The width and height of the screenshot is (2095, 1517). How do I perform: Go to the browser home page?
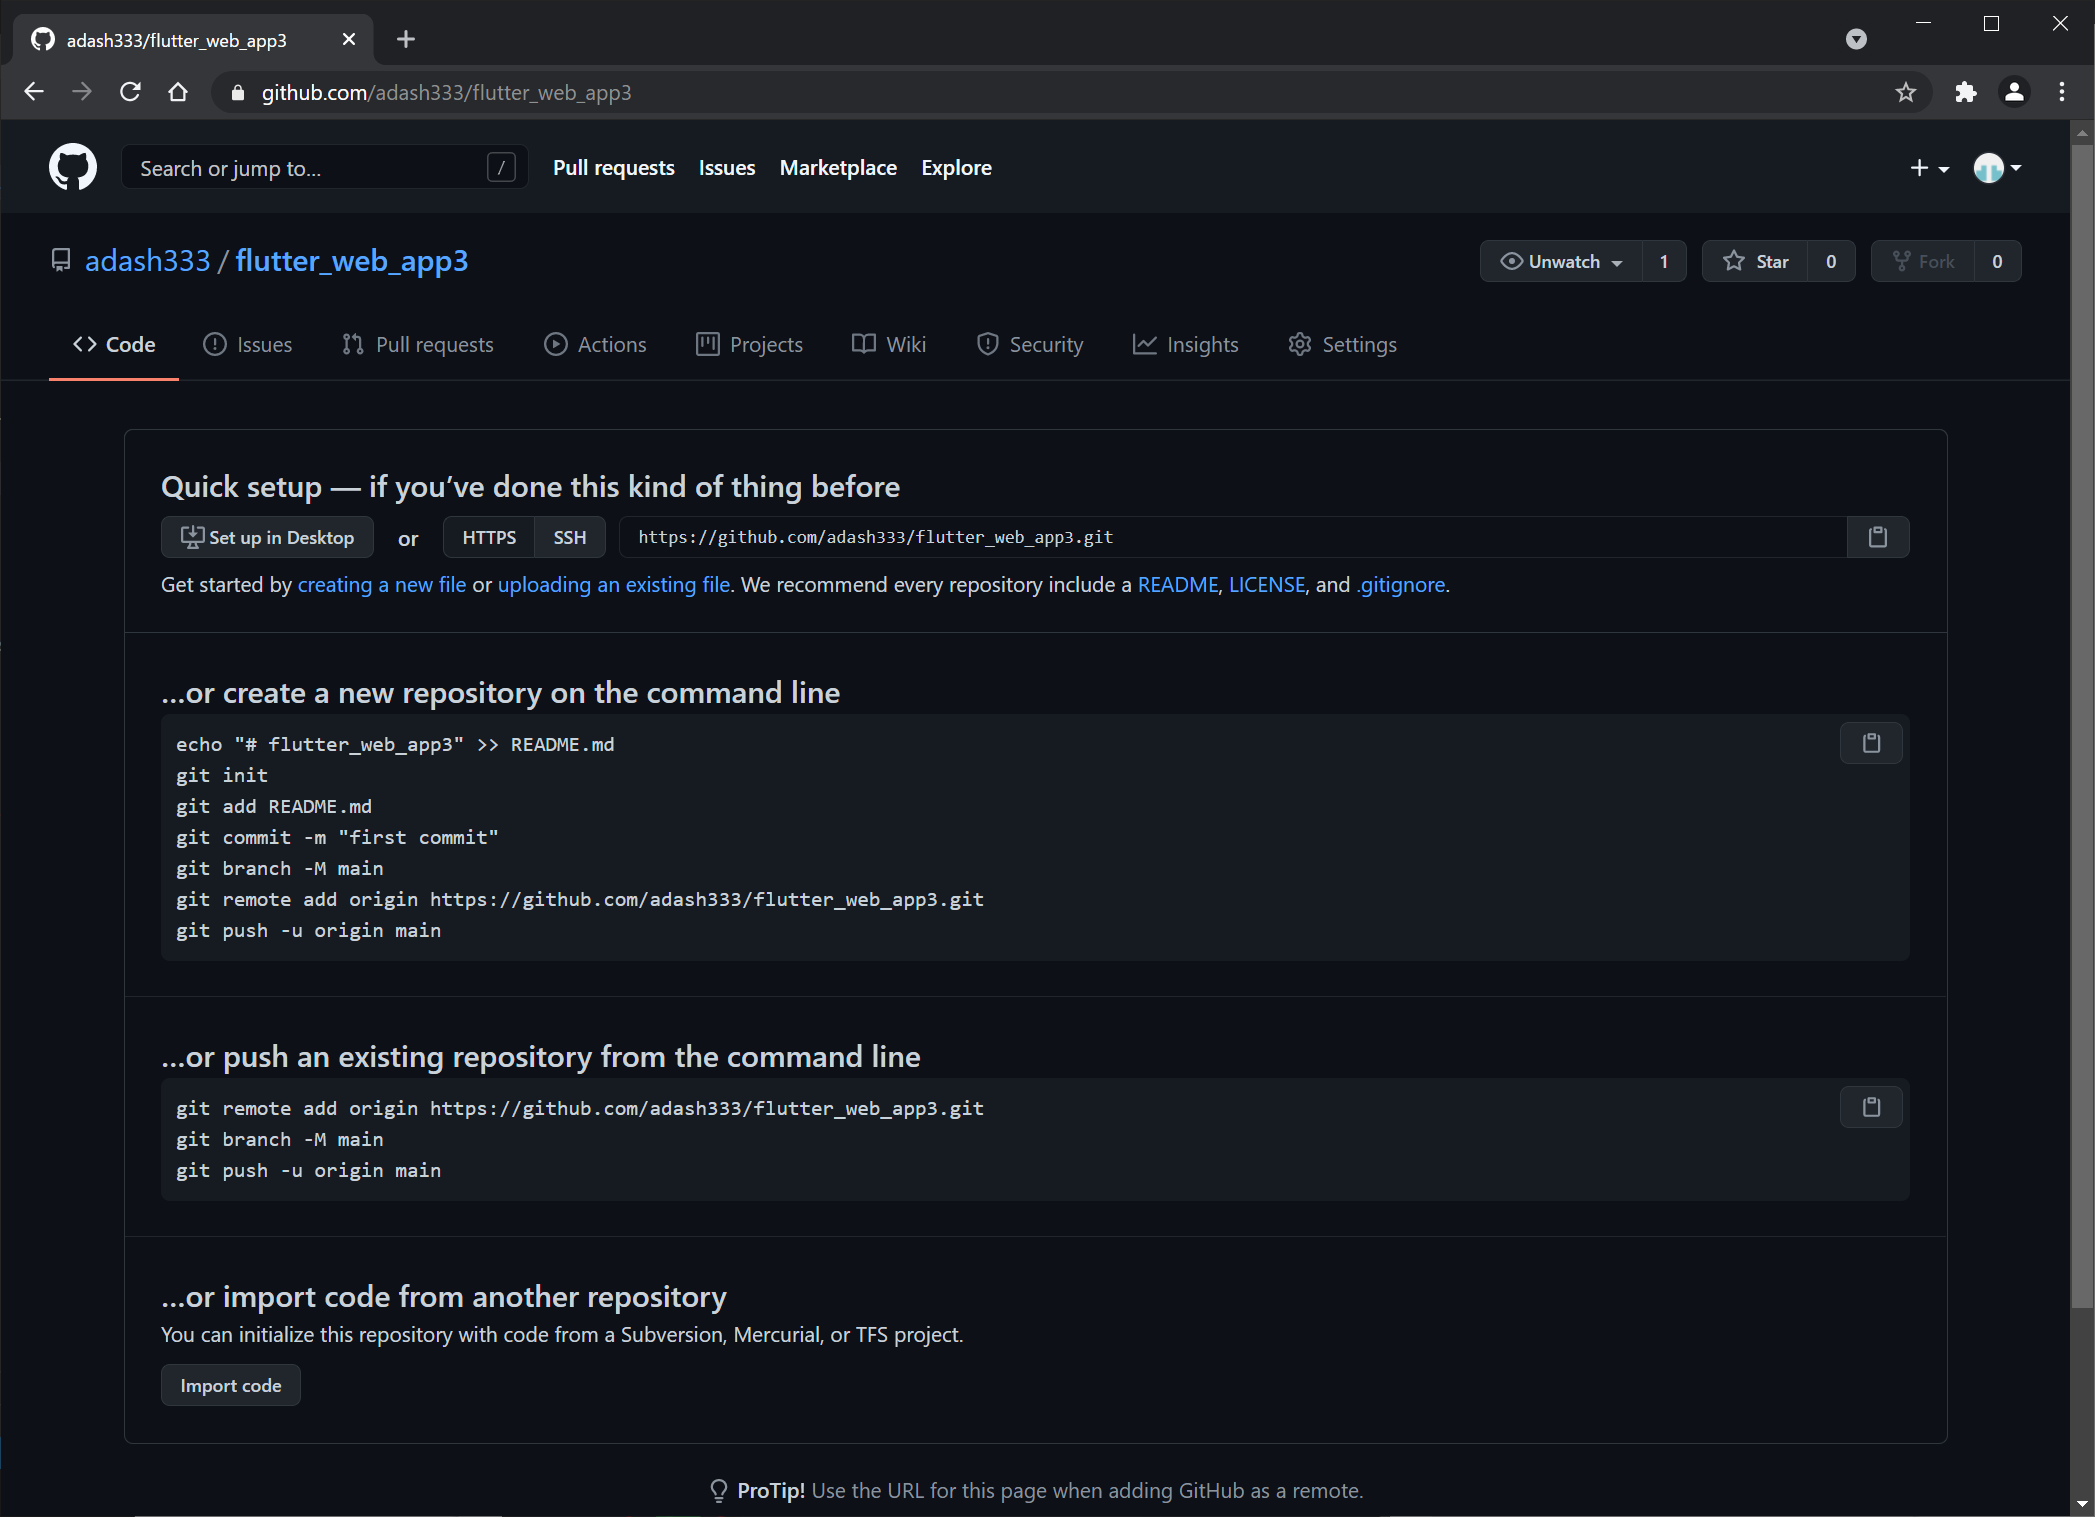tap(178, 92)
